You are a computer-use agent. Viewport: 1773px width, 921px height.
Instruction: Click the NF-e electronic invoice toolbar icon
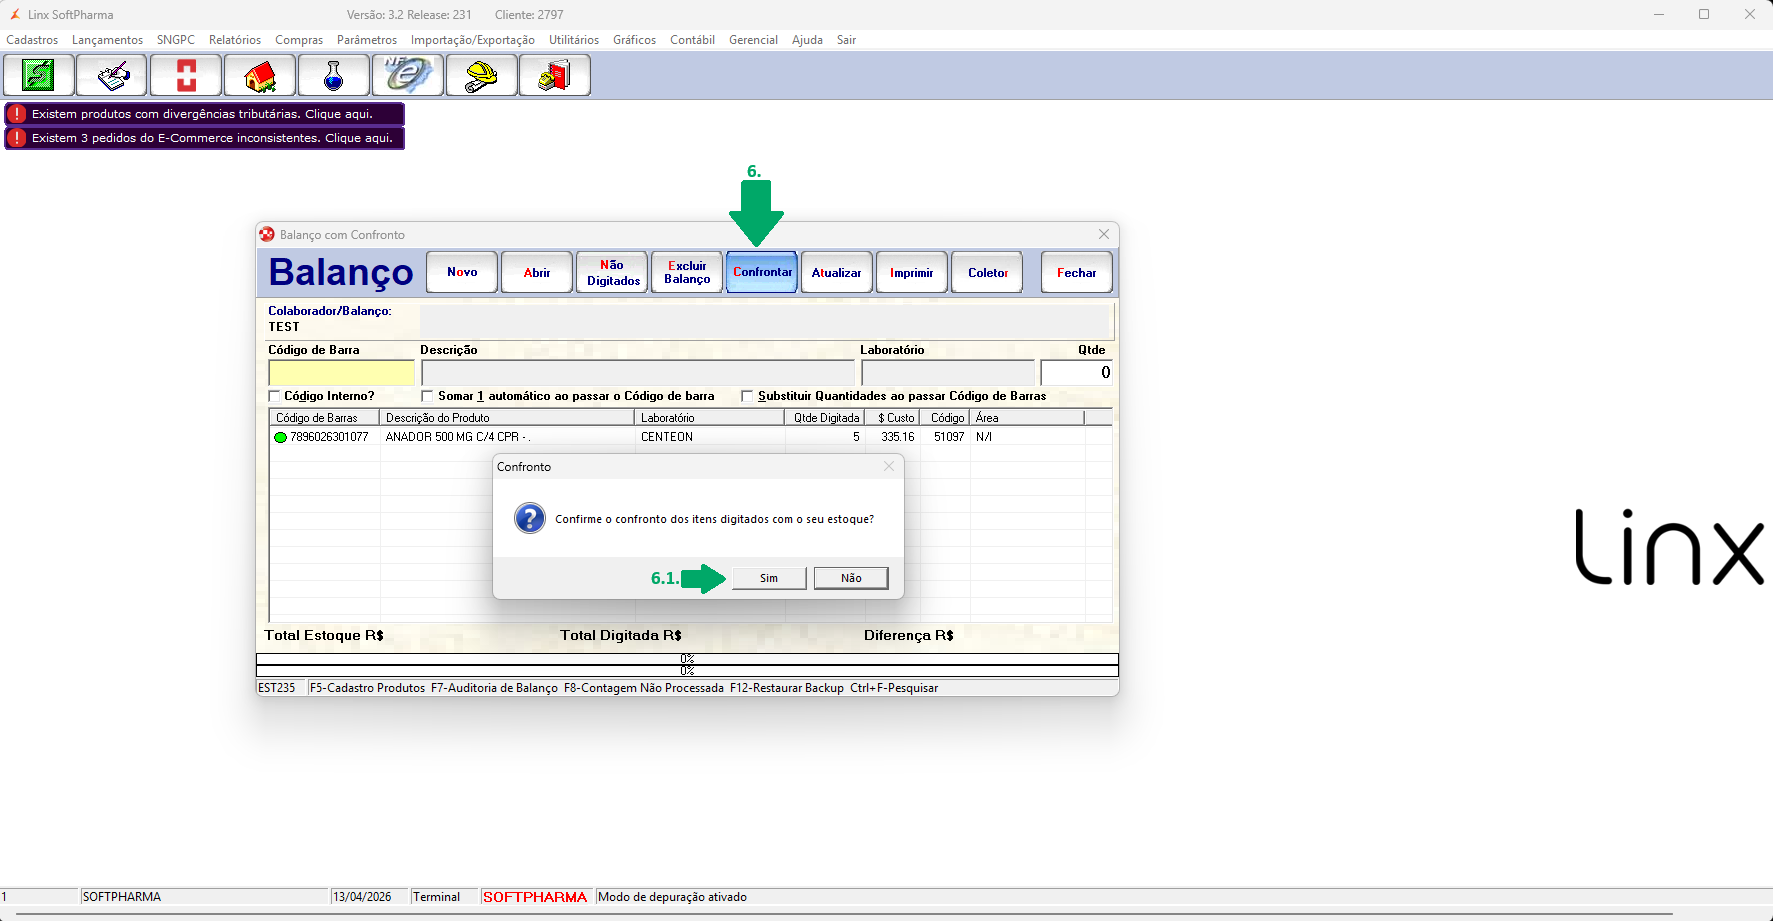[408, 75]
